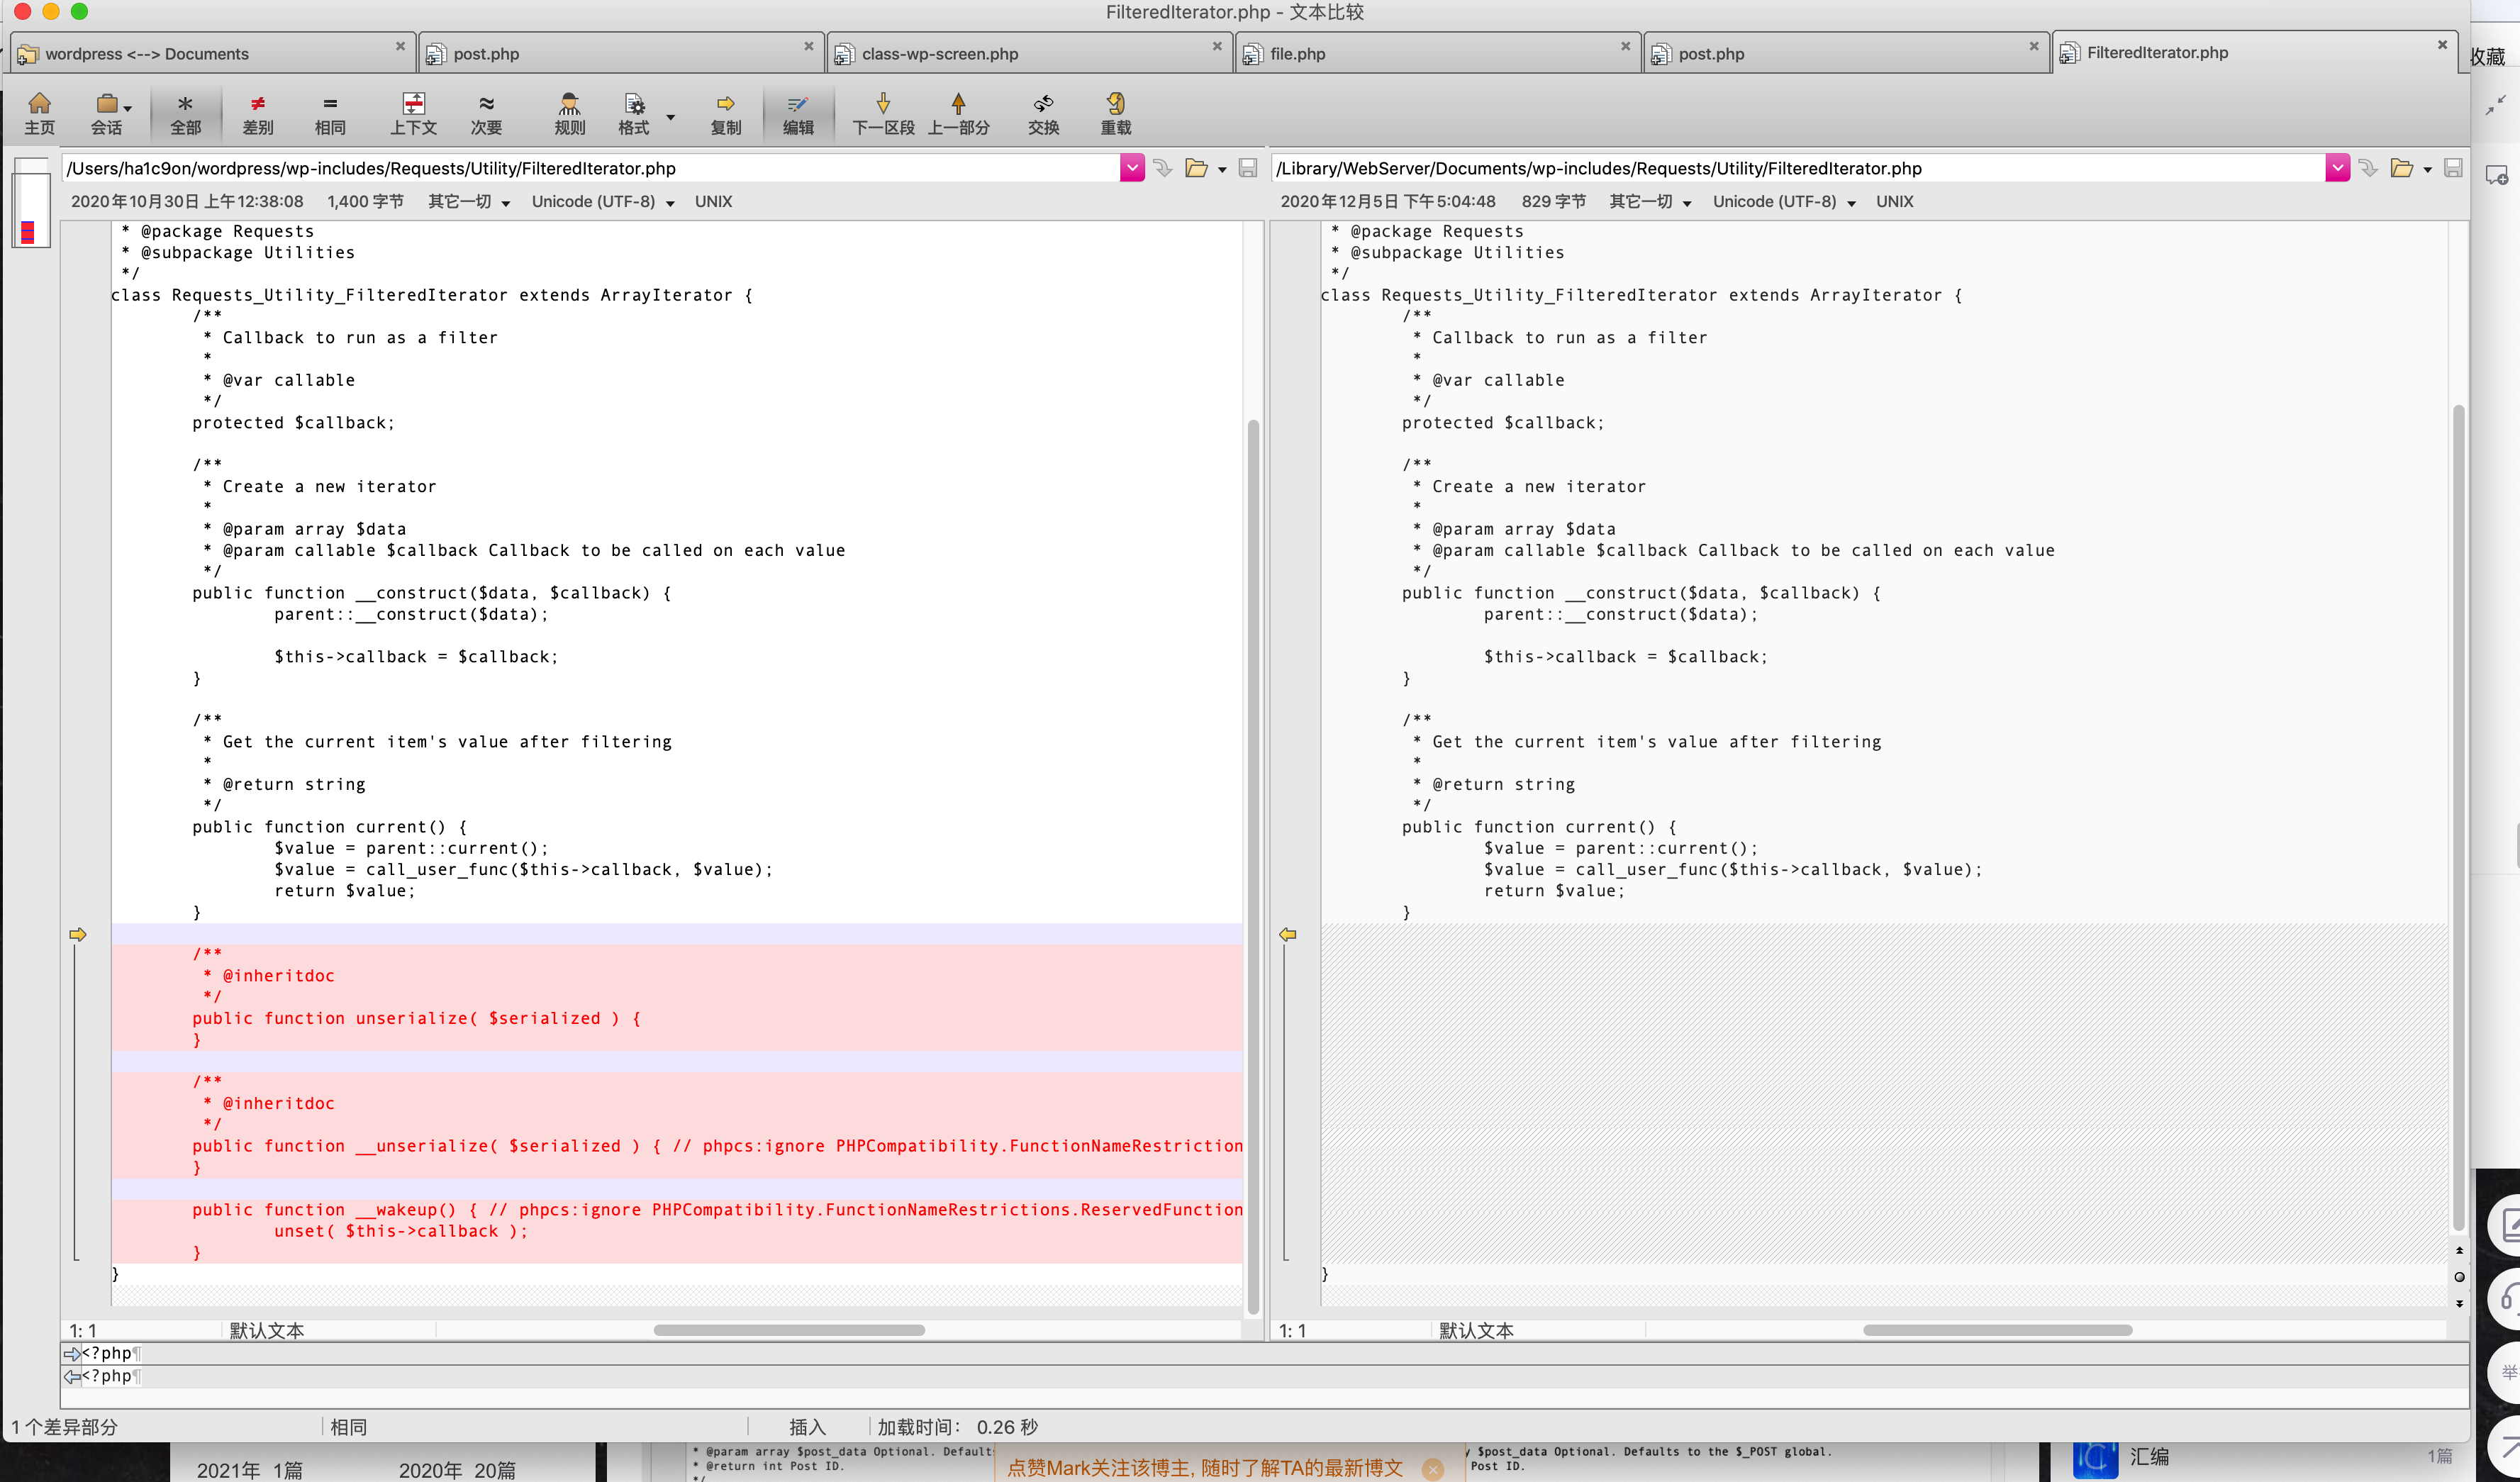Switch to the first post.php tab
The height and width of the screenshot is (1482, 2520).
tap(620, 53)
